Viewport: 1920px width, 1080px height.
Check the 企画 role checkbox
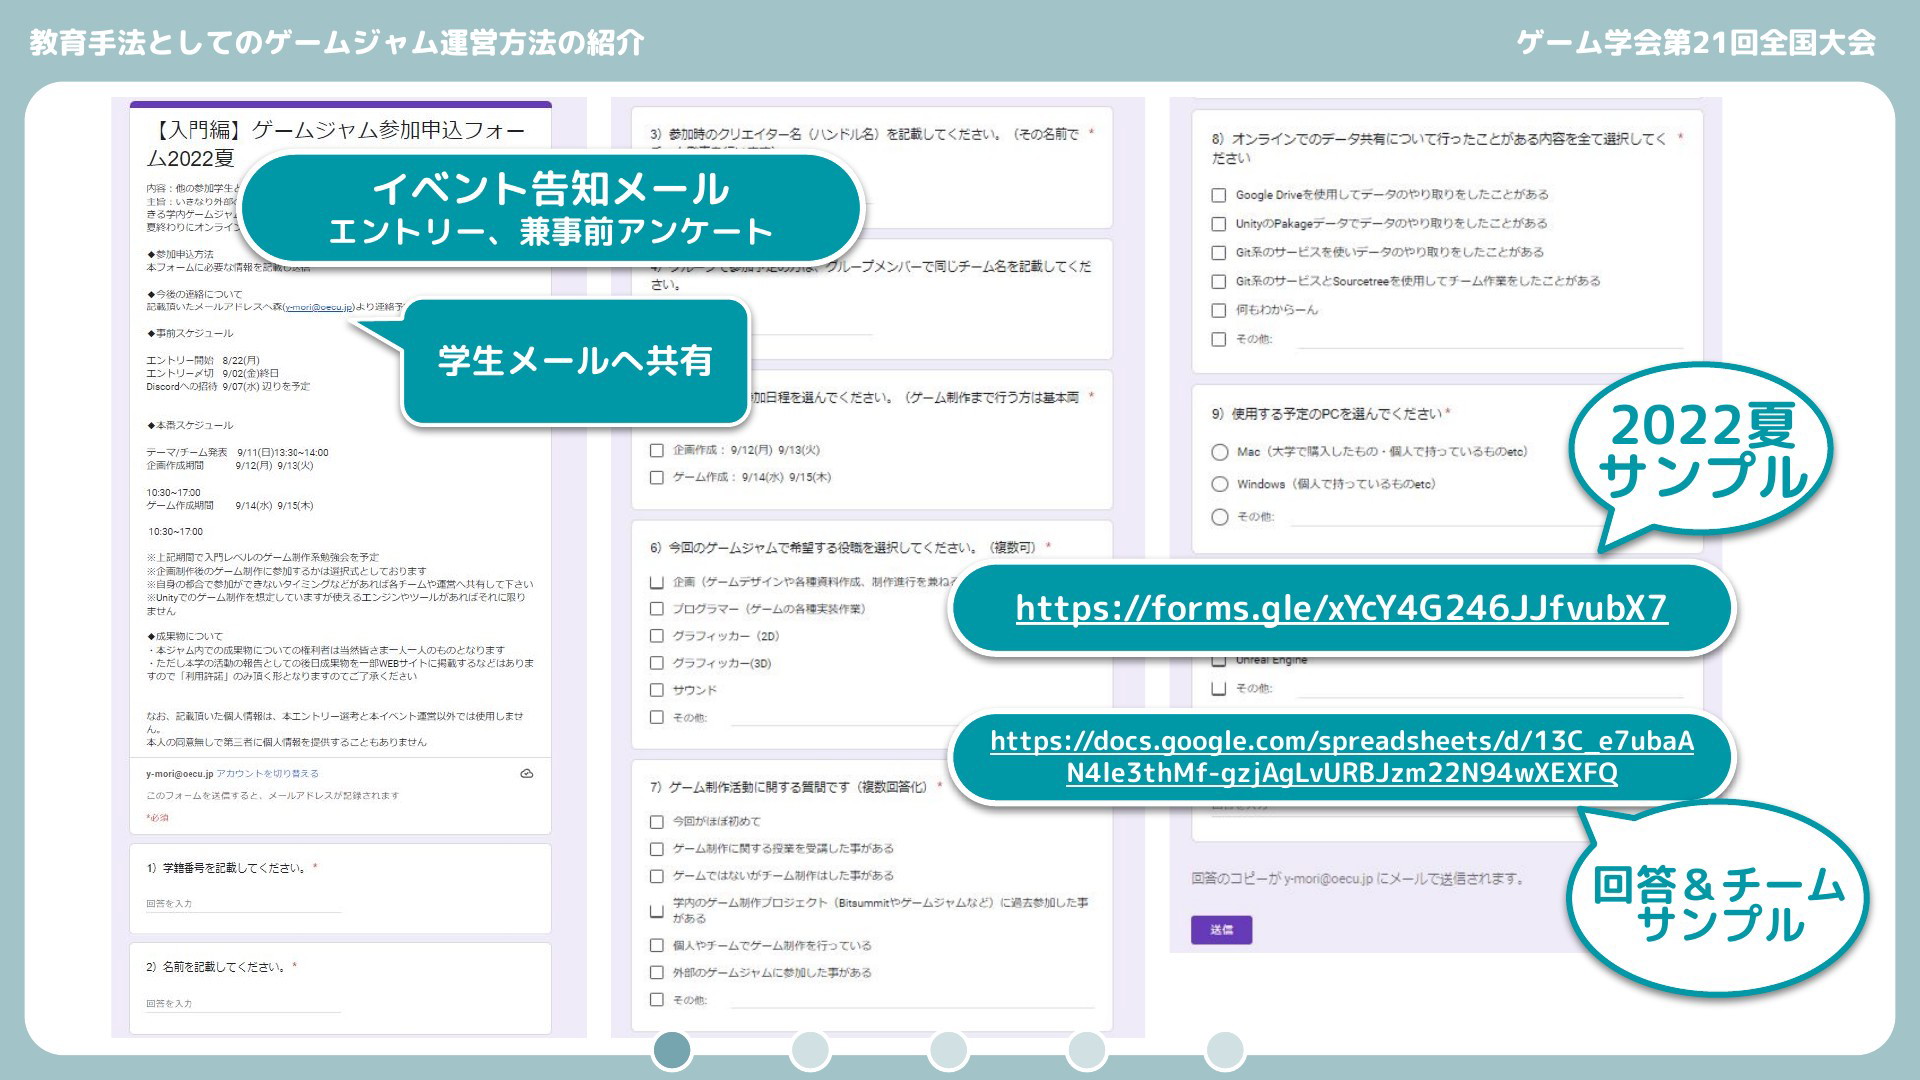coord(657,582)
